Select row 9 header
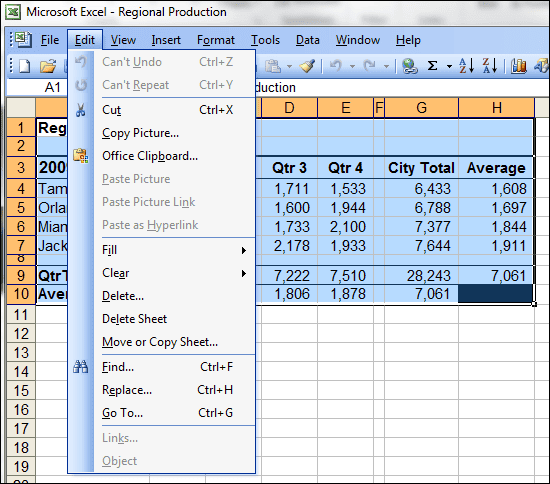The height and width of the screenshot is (484, 550). tap(21, 276)
